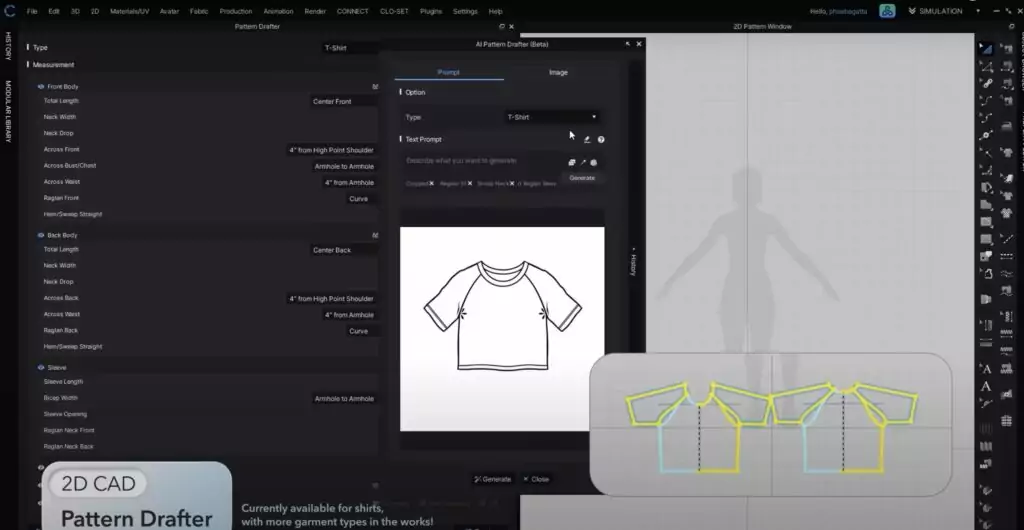Screen dimensions: 1024x530
Task: Open Type T-Shirt dropdown in Pattern Drafter panel
Action: (350, 48)
